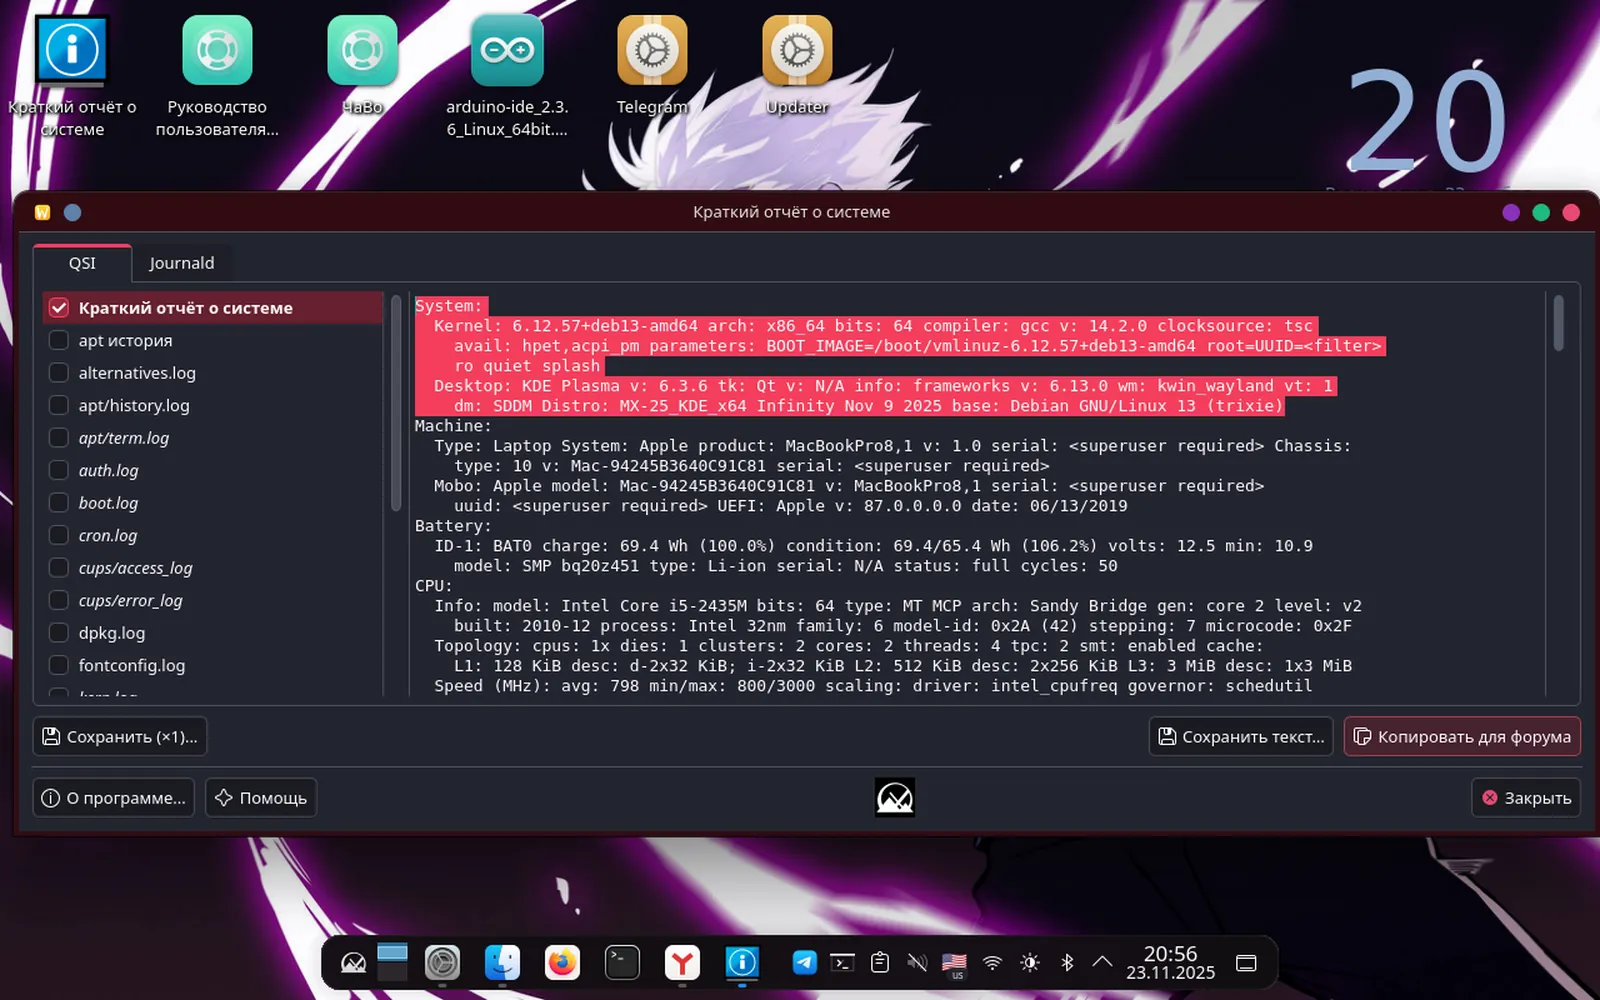Click the log list scrollbar
1600x1000 pixels.
396,403
